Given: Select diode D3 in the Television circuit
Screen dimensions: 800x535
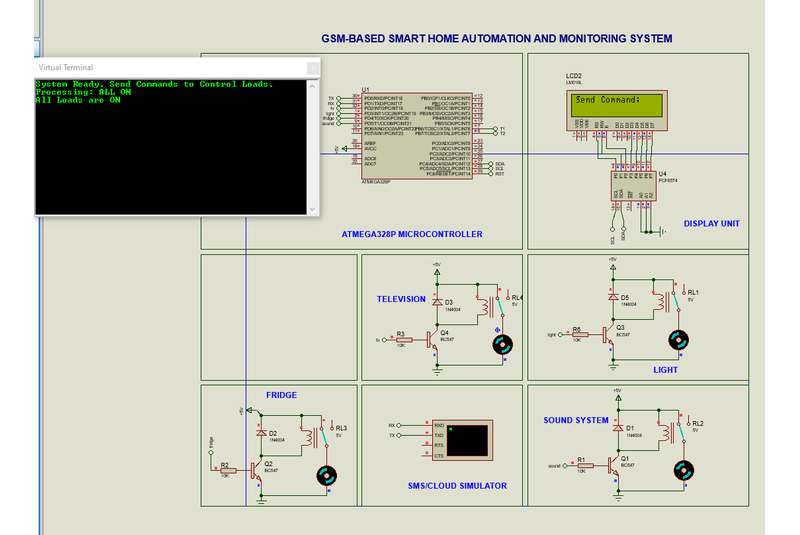Looking at the screenshot, I should (437, 302).
